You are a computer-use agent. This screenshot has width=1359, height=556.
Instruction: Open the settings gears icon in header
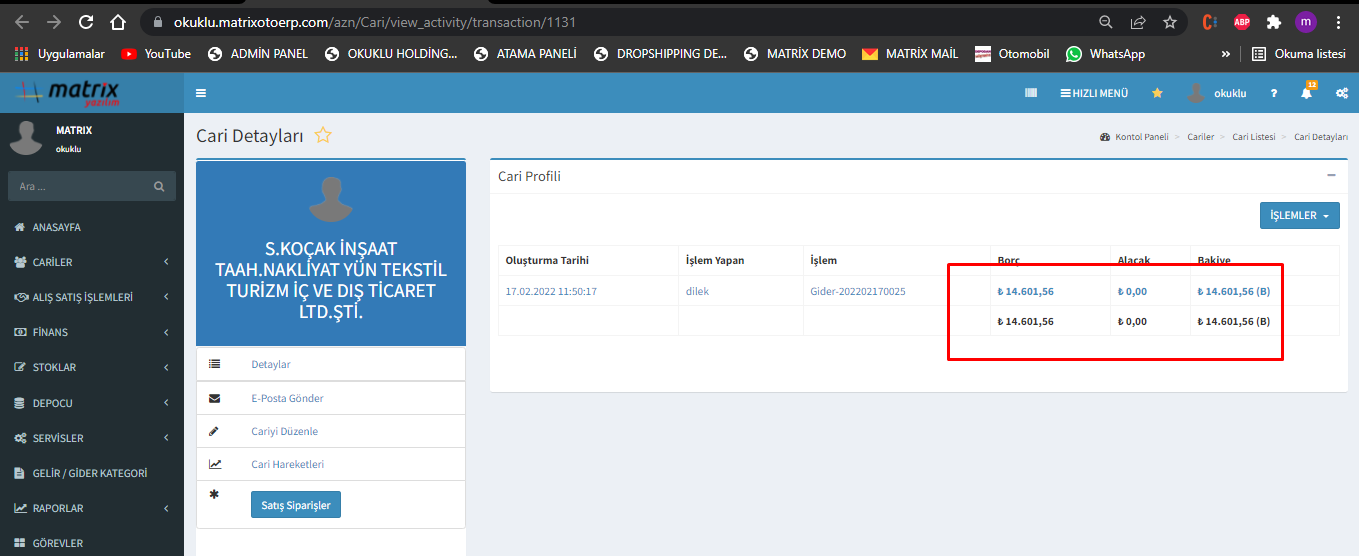(1341, 93)
